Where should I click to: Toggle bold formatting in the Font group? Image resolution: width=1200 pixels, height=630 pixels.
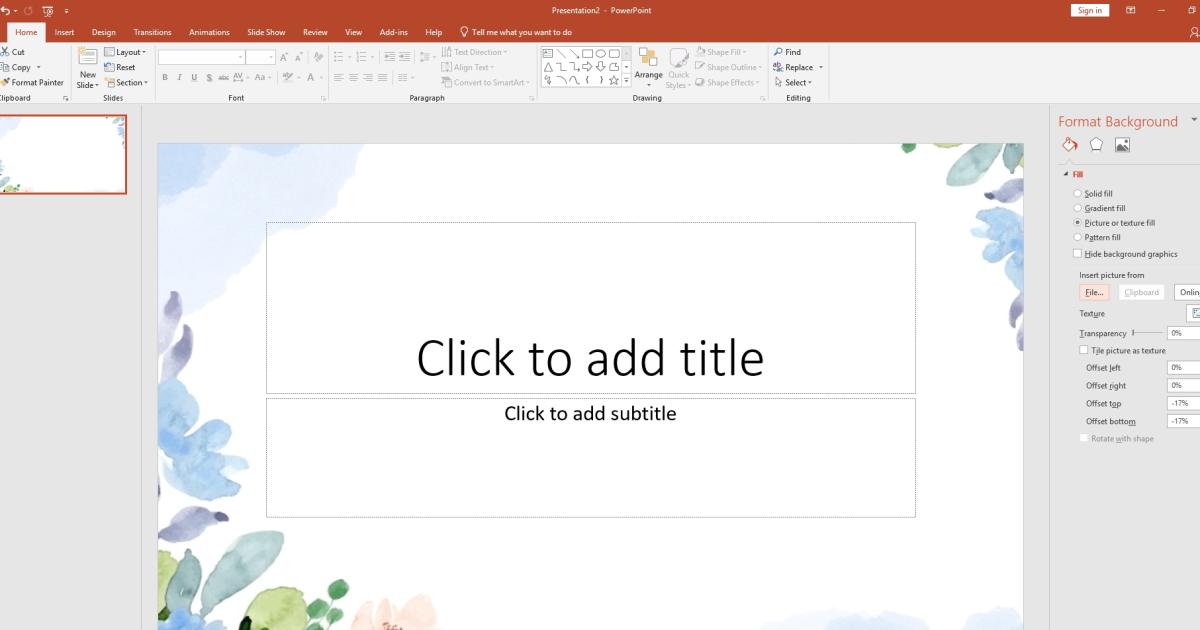[x=164, y=75]
